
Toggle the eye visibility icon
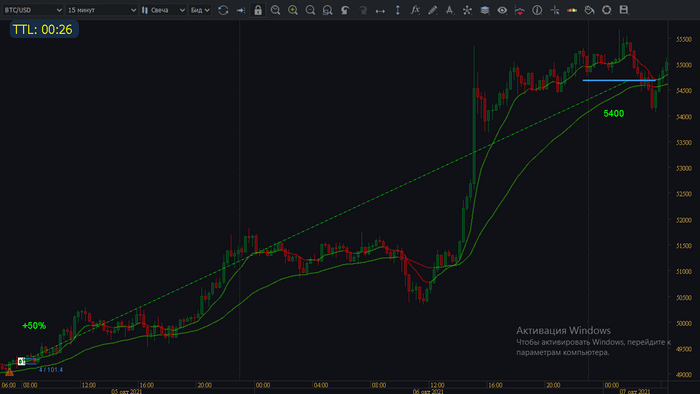pyautogui.click(x=502, y=10)
